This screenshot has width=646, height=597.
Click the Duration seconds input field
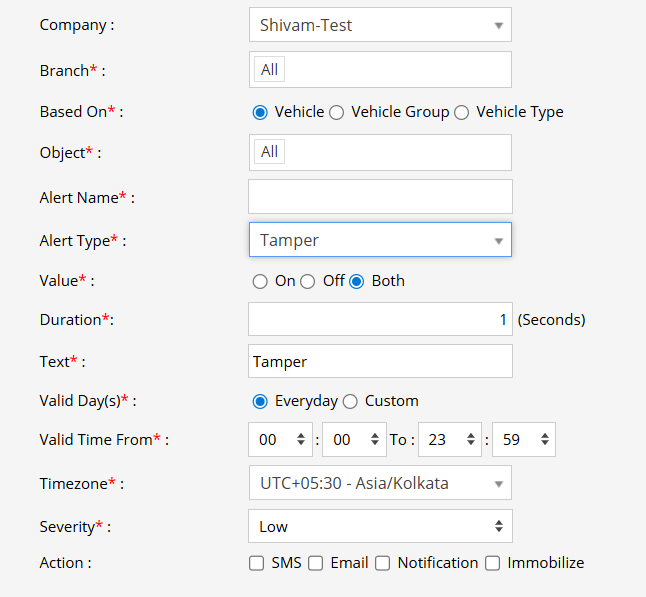tap(379, 320)
